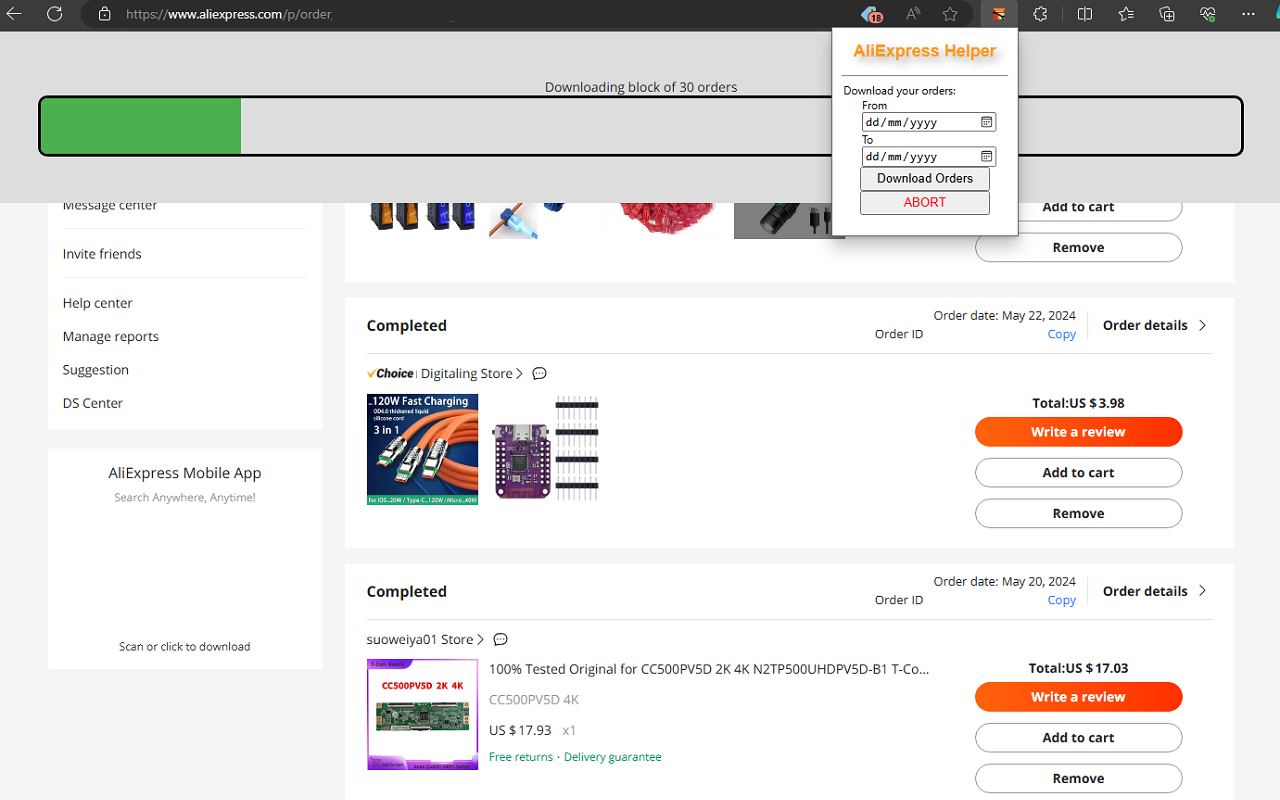Image resolution: width=1280 pixels, height=800 pixels.
Task: Click Scan or click to download text
Action: coord(185,647)
